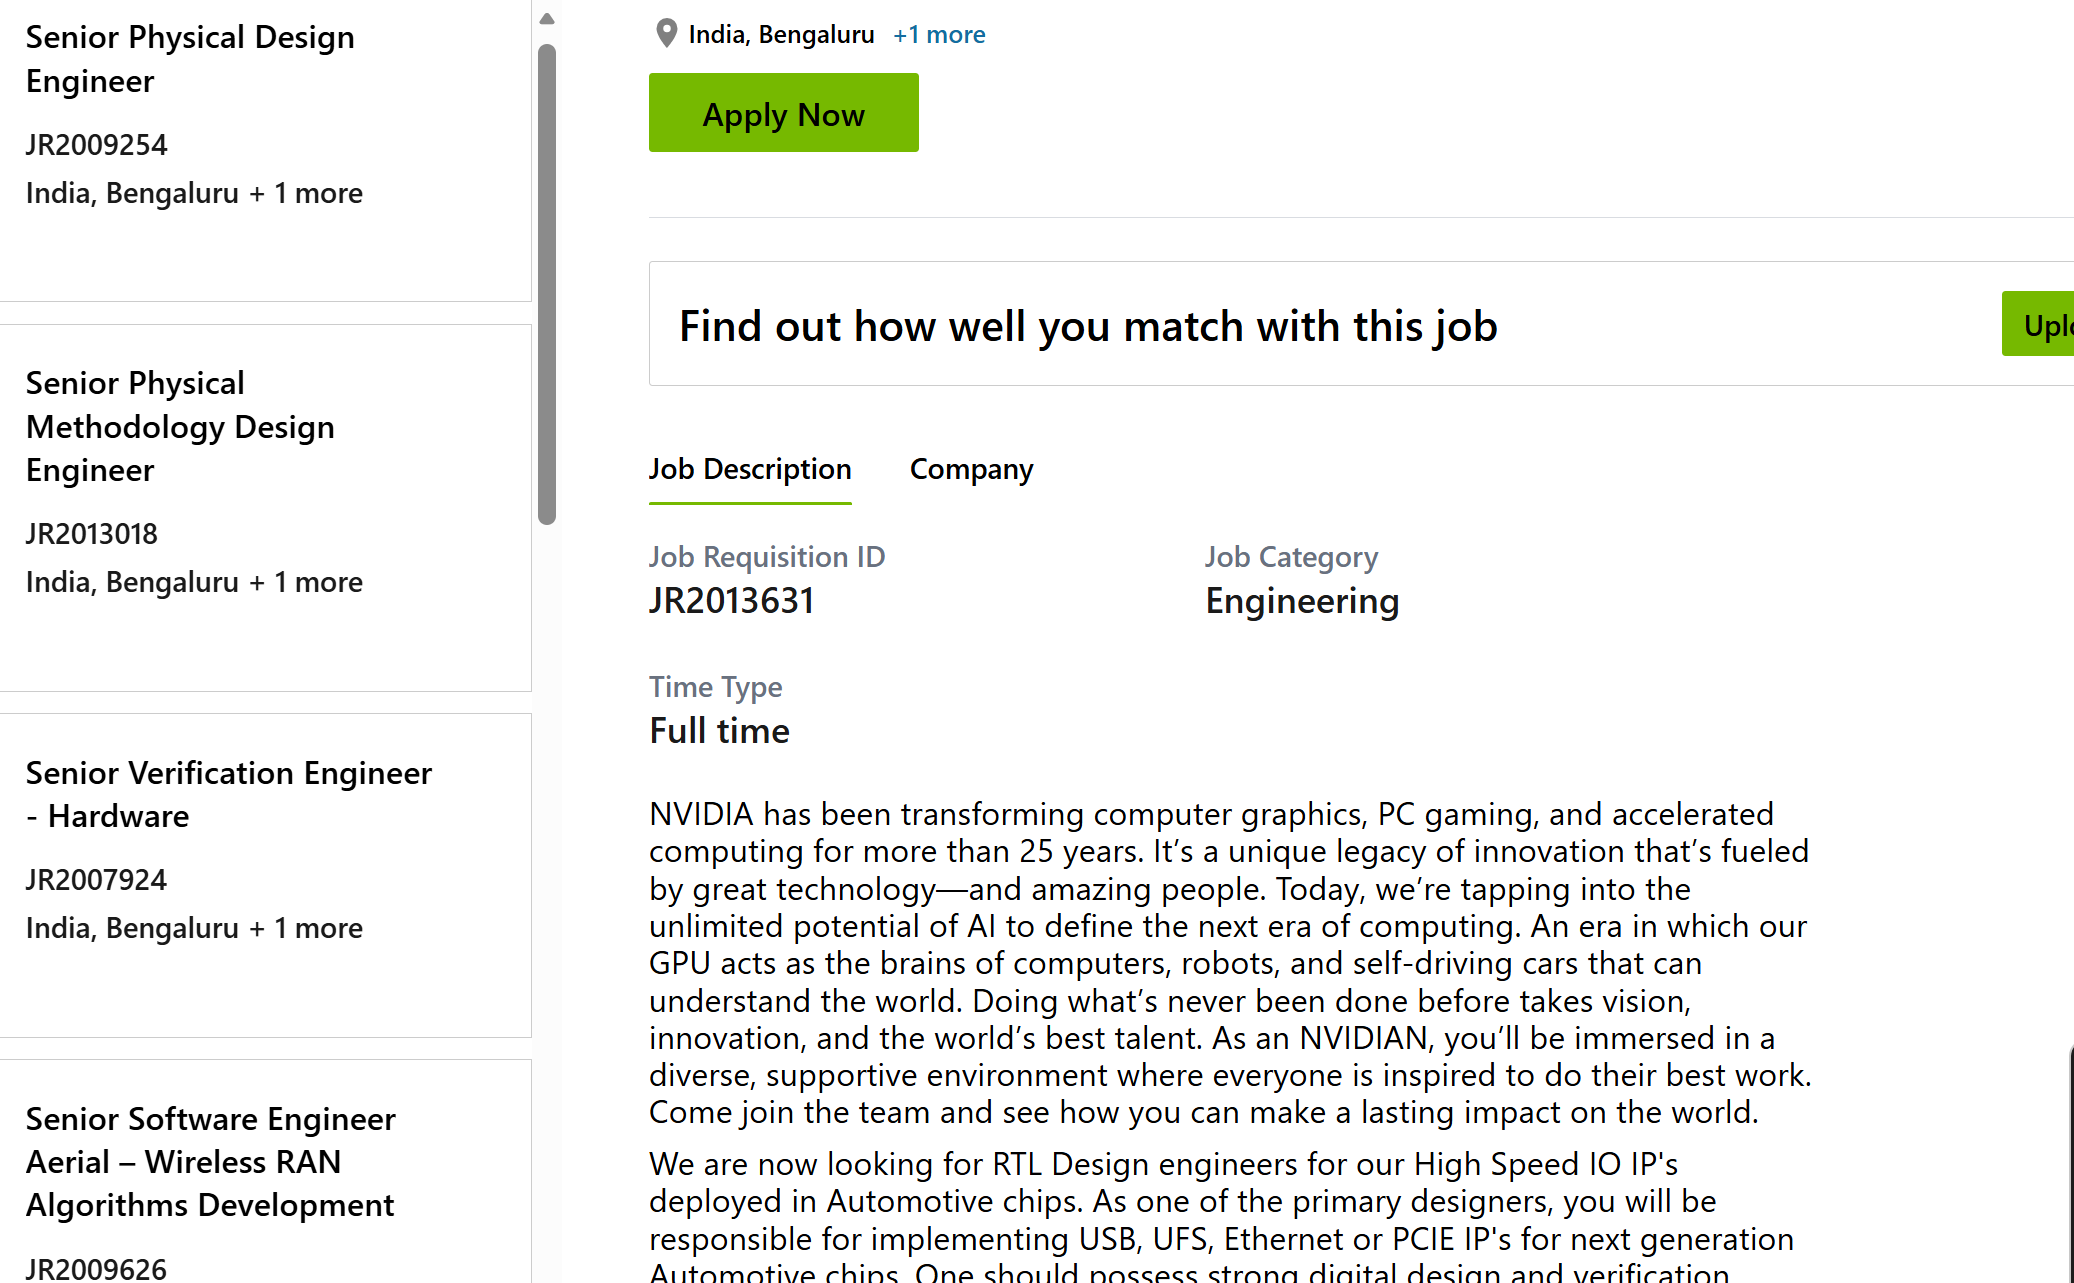Click the Engineering job category value
The image size is (2074, 1283).
(x=1302, y=601)
